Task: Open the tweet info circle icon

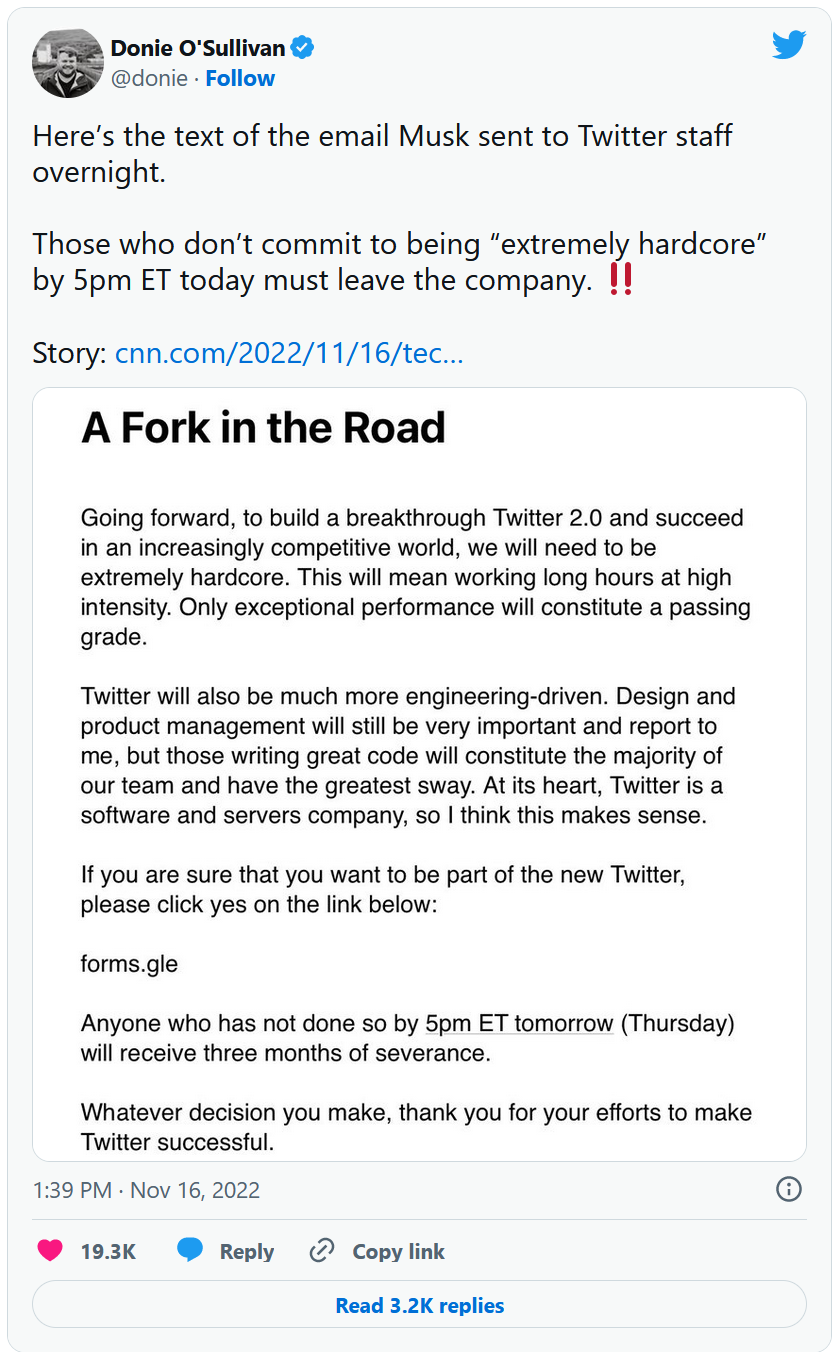Action: pyautogui.click(x=789, y=1189)
